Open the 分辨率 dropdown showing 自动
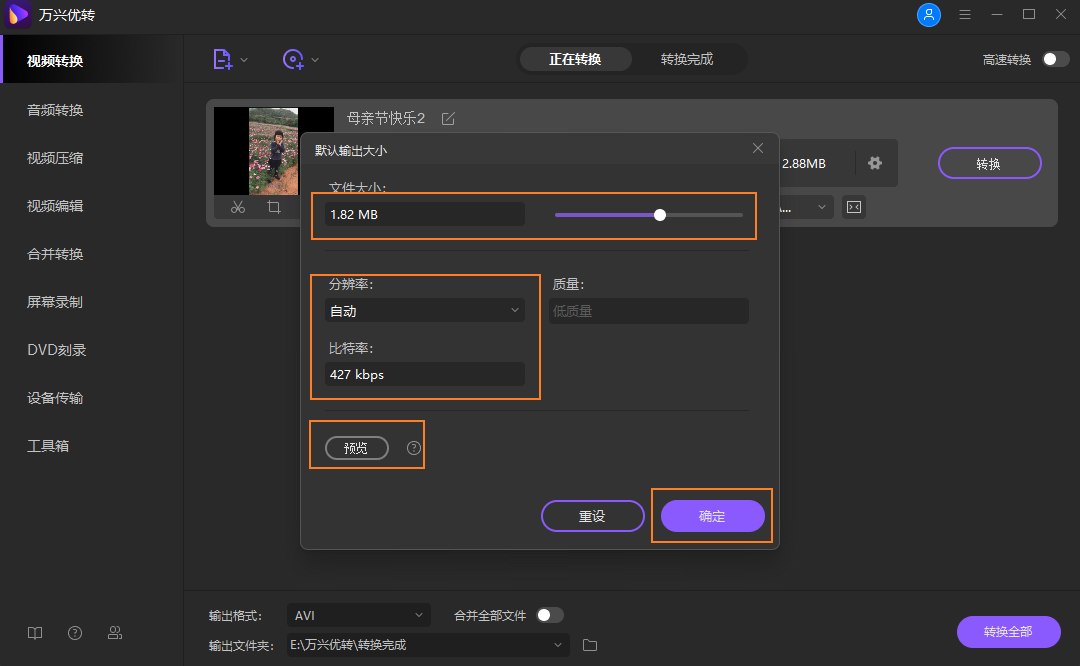This screenshot has height=666, width=1080. point(424,310)
